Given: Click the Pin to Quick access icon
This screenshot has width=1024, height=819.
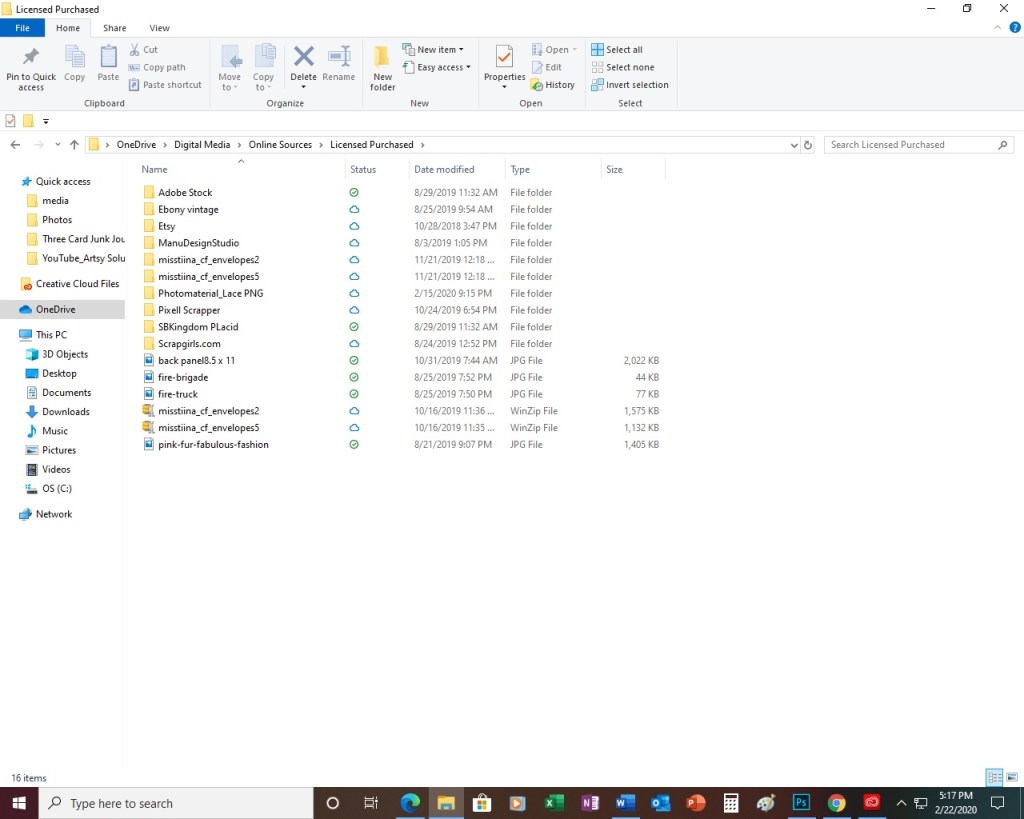Looking at the screenshot, I should 31,58.
